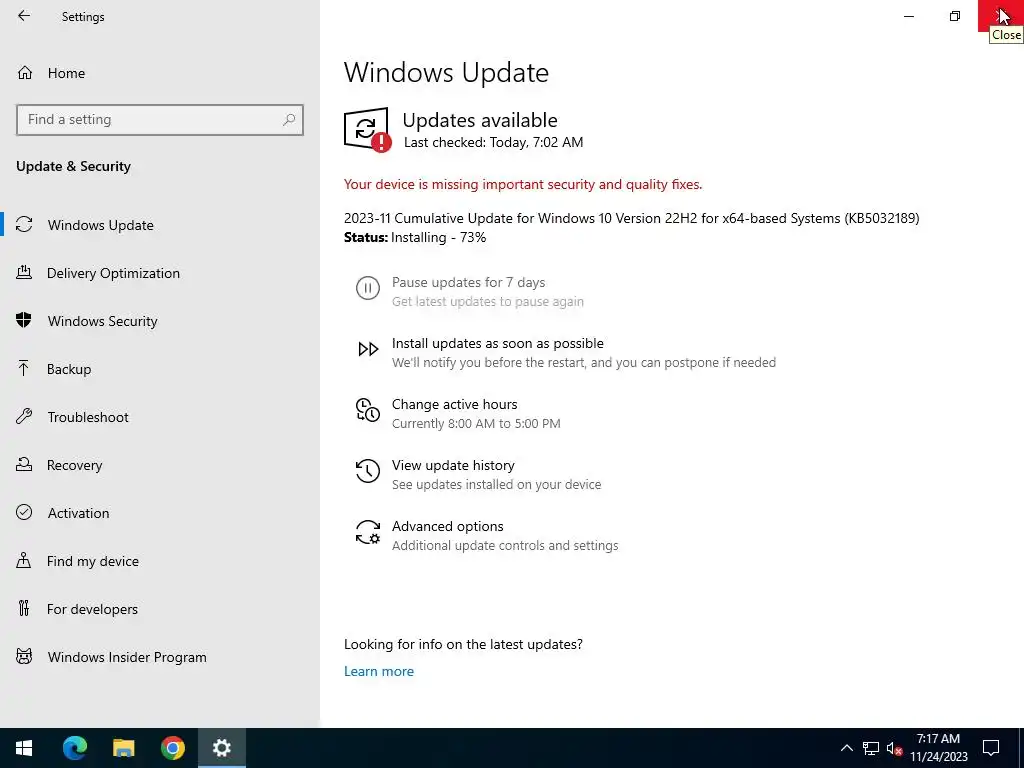Click in the Find a setting search box
Image resolution: width=1024 pixels, height=768 pixels.
pyautogui.click(x=160, y=120)
